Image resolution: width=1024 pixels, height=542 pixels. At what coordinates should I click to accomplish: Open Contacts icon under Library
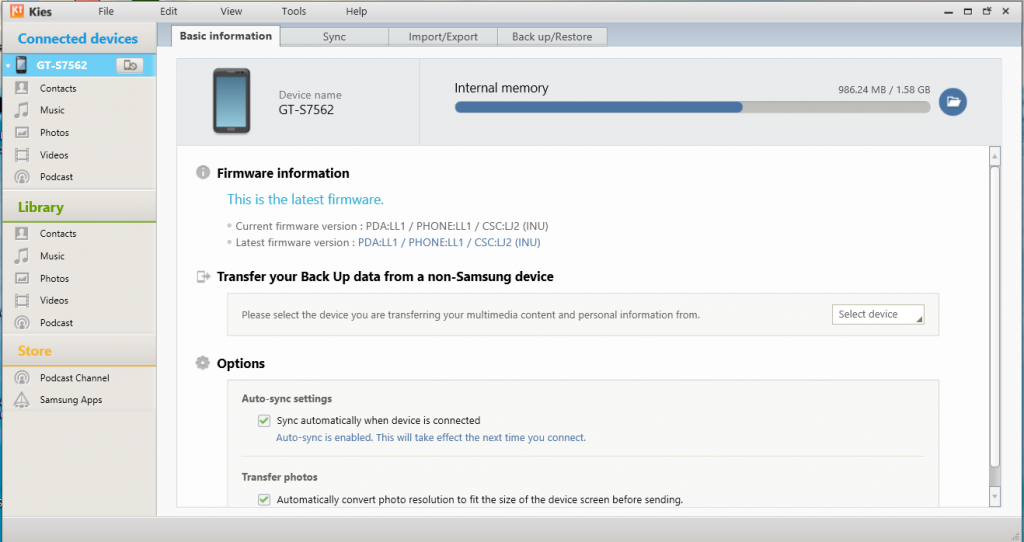pyautogui.click(x=22, y=233)
